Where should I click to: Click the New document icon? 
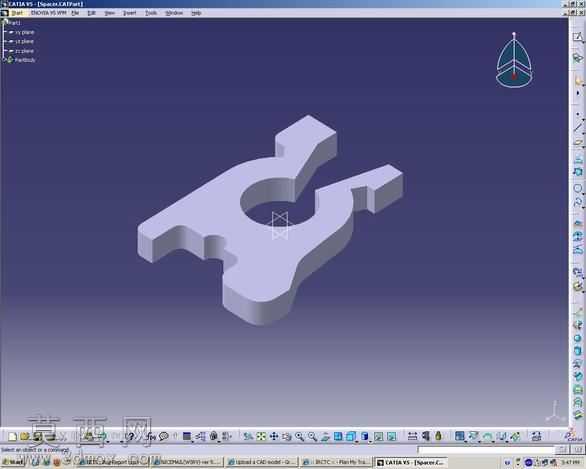pyautogui.click(x=12, y=436)
